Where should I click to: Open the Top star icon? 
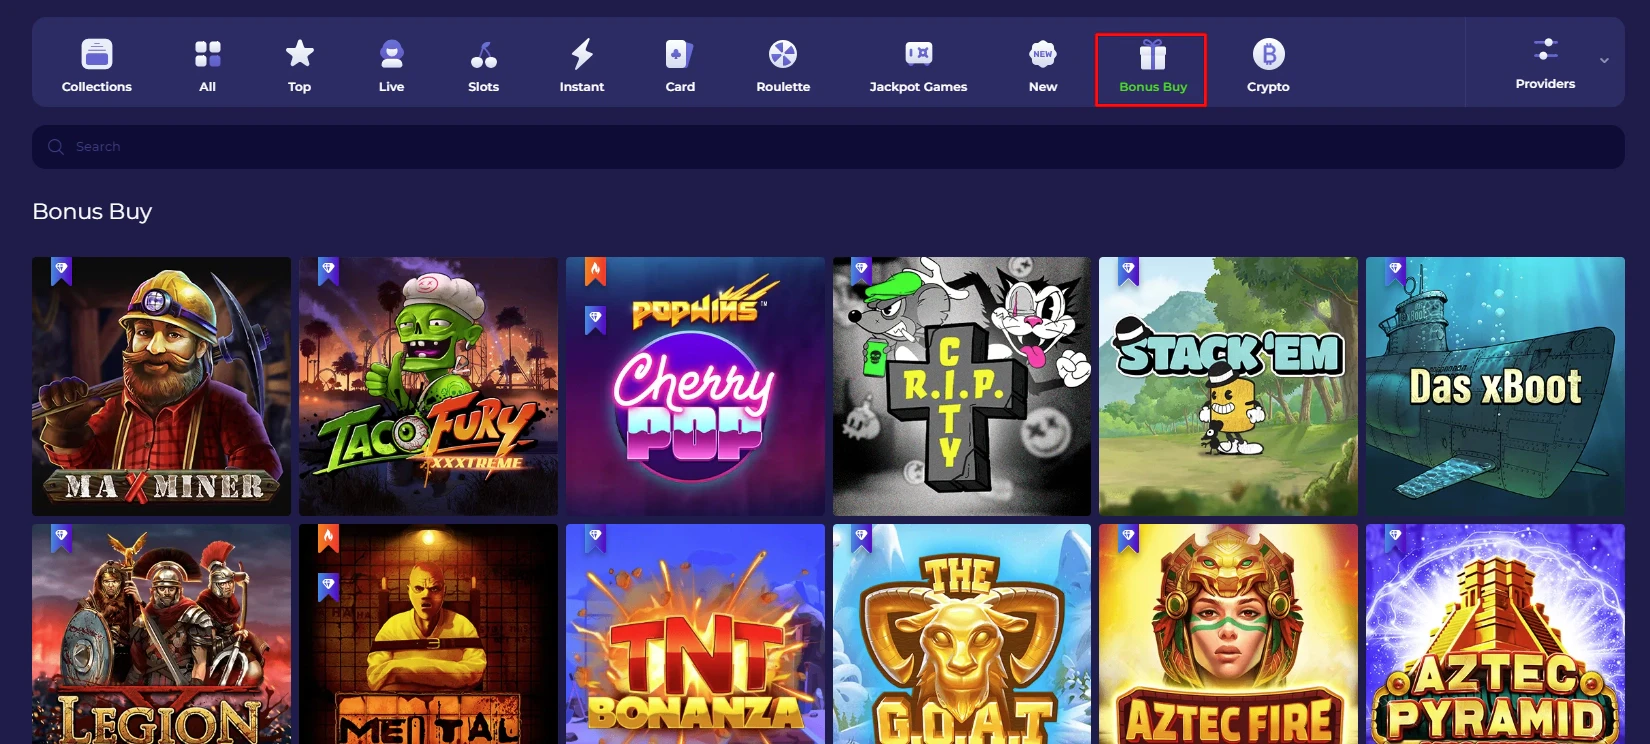pyautogui.click(x=299, y=53)
